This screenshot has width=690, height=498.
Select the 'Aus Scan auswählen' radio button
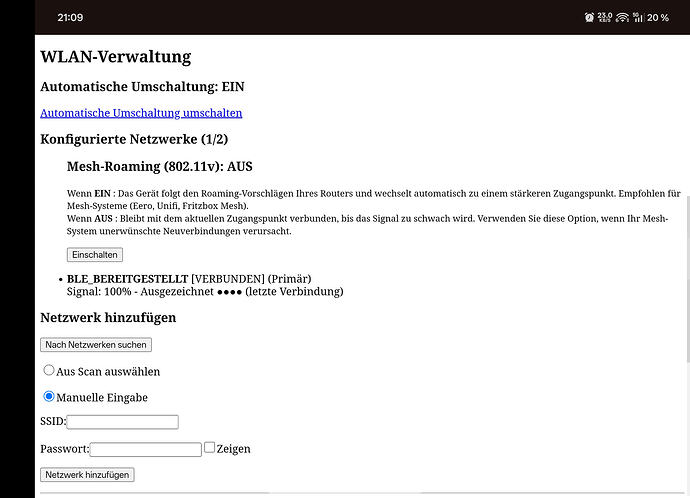49,370
